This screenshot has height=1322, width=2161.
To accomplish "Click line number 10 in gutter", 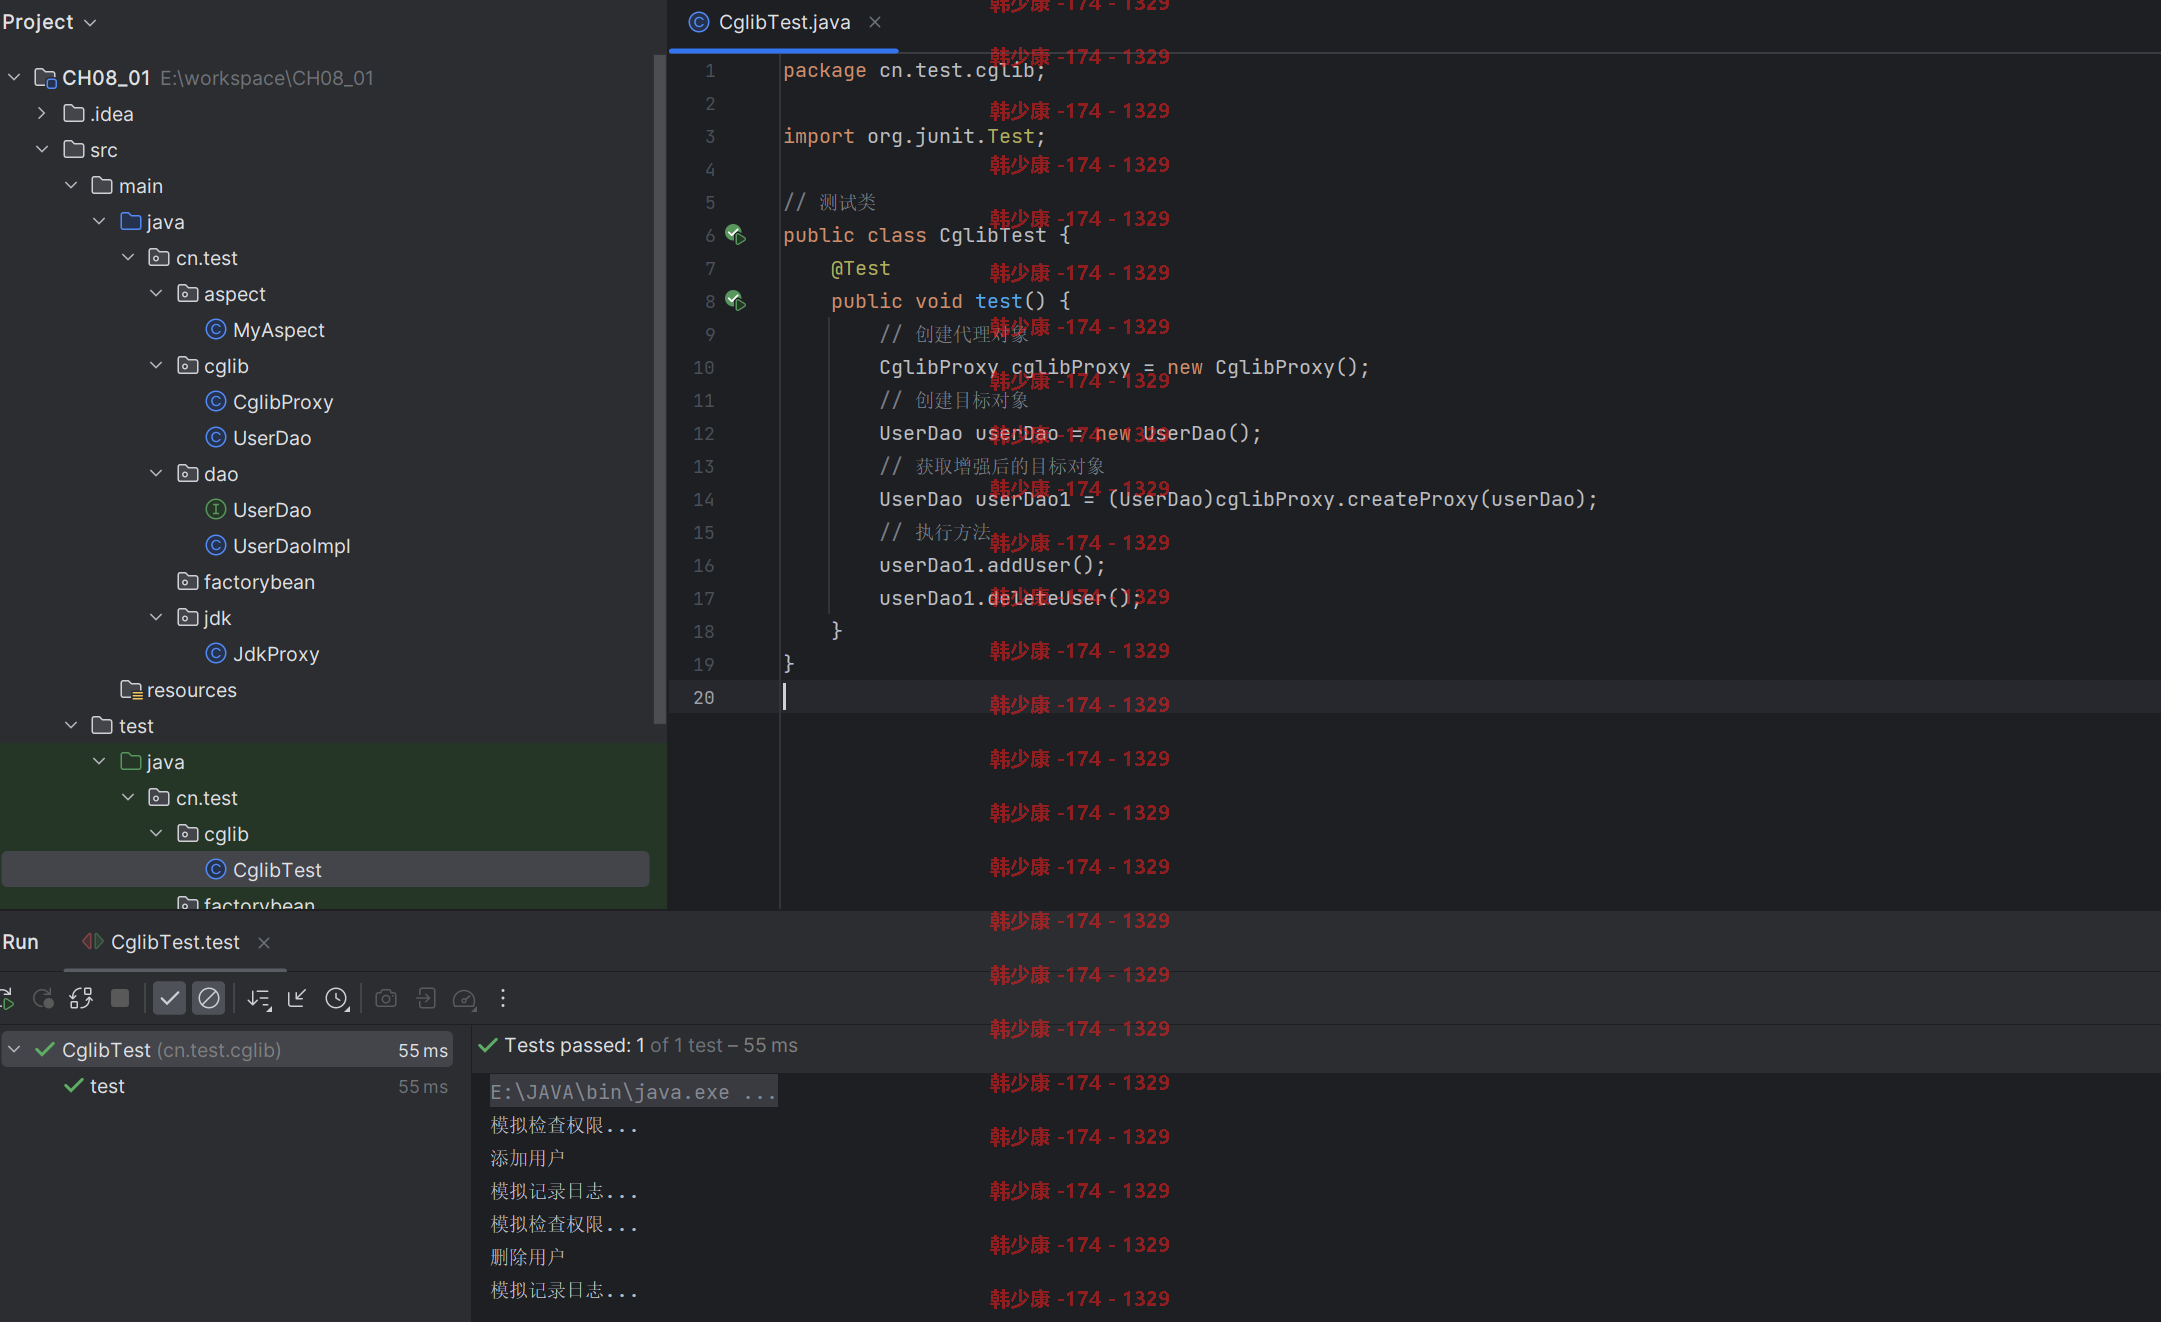I will point(704,367).
